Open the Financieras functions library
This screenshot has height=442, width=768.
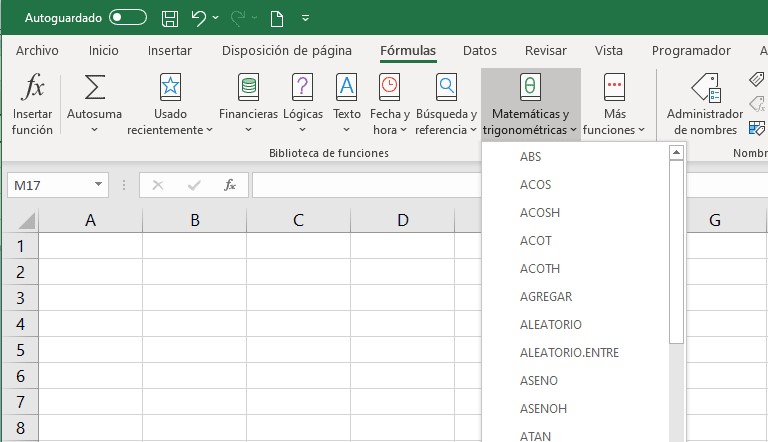248,89
